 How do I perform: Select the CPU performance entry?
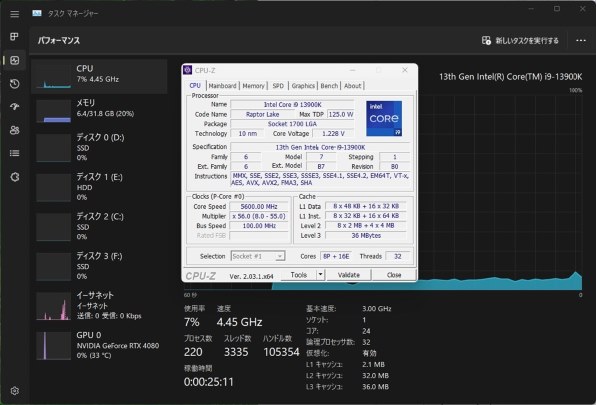[x=99, y=76]
